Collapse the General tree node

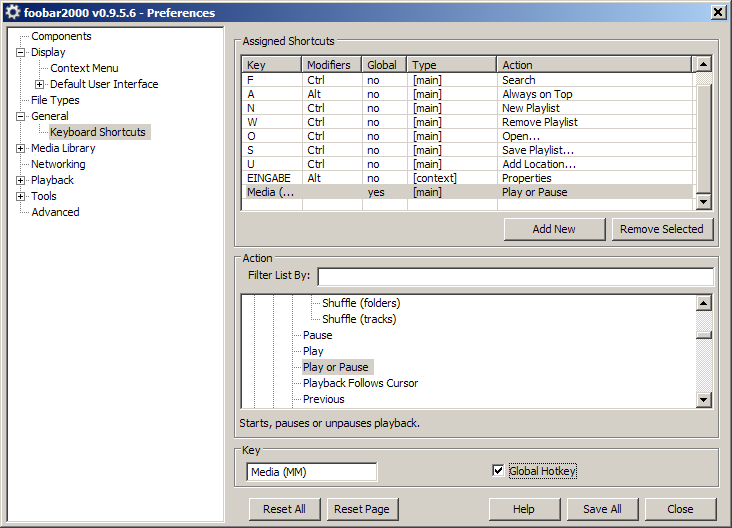[21, 116]
